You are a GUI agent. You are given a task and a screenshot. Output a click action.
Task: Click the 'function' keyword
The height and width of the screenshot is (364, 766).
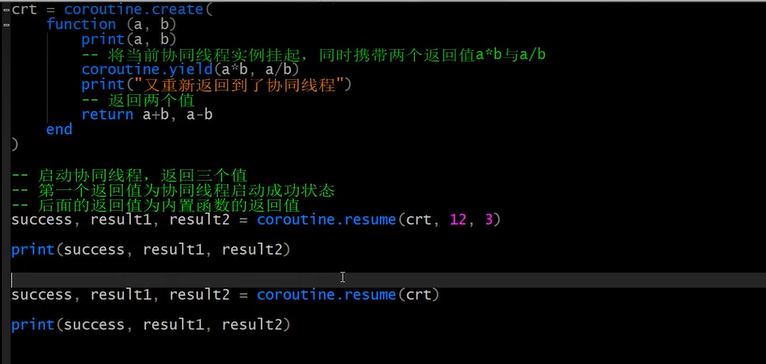tap(82, 24)
